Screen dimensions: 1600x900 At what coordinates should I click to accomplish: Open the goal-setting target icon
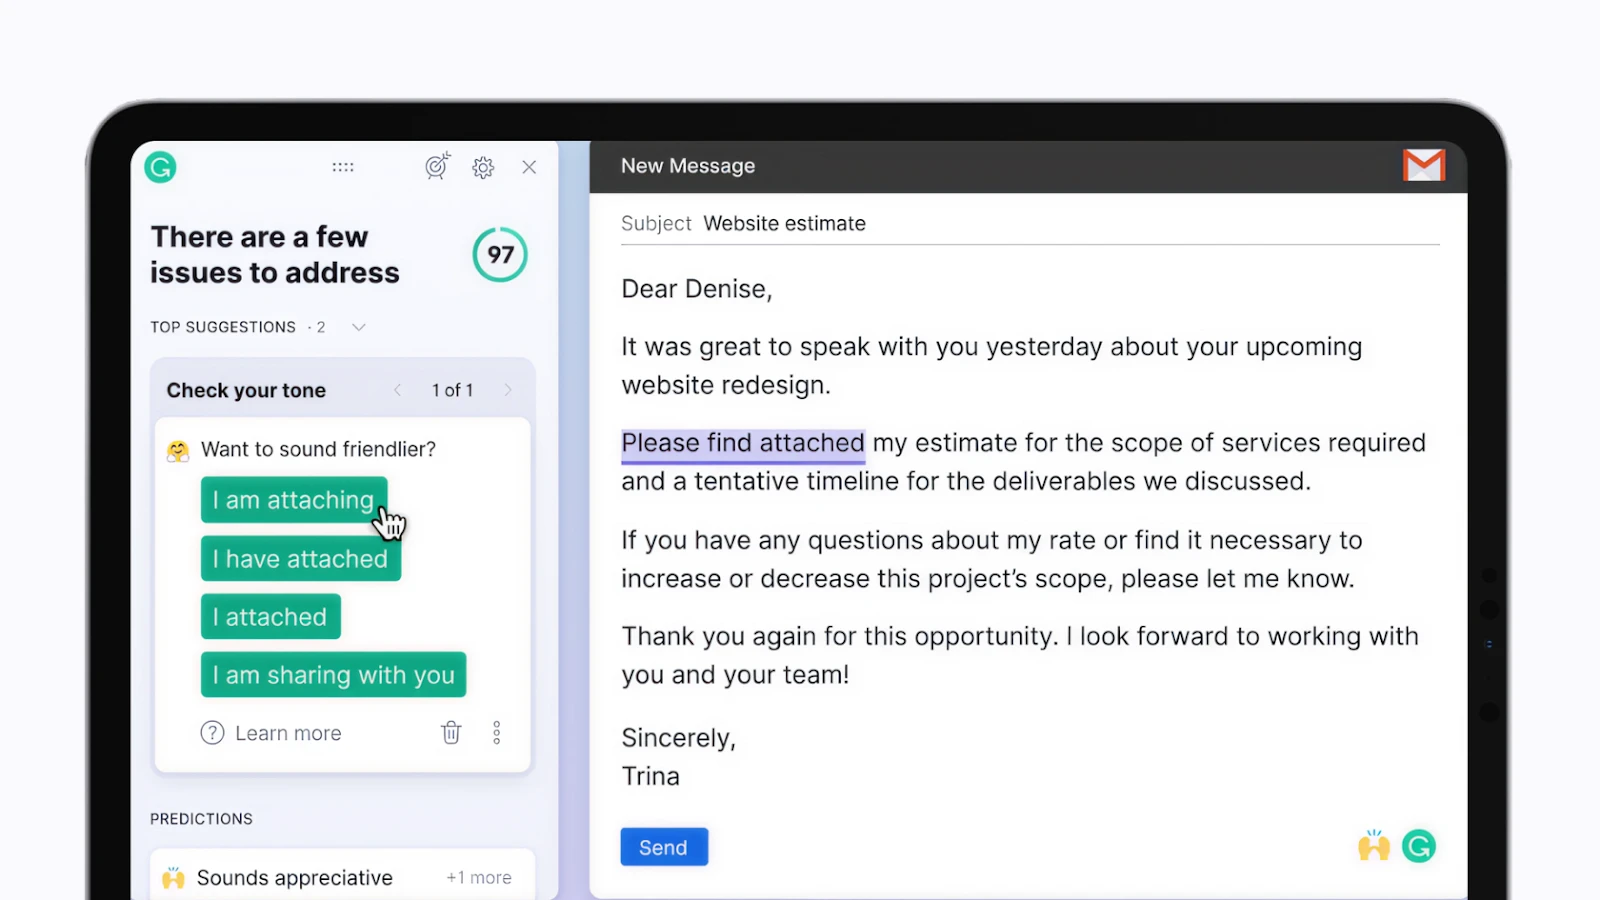point(437,167)
